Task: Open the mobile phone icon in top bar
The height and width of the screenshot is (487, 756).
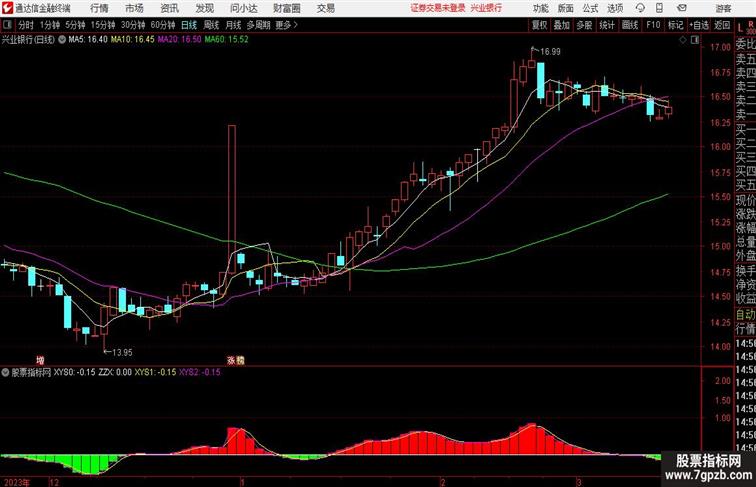Action: pyautogui.click(x=659, y=8)
